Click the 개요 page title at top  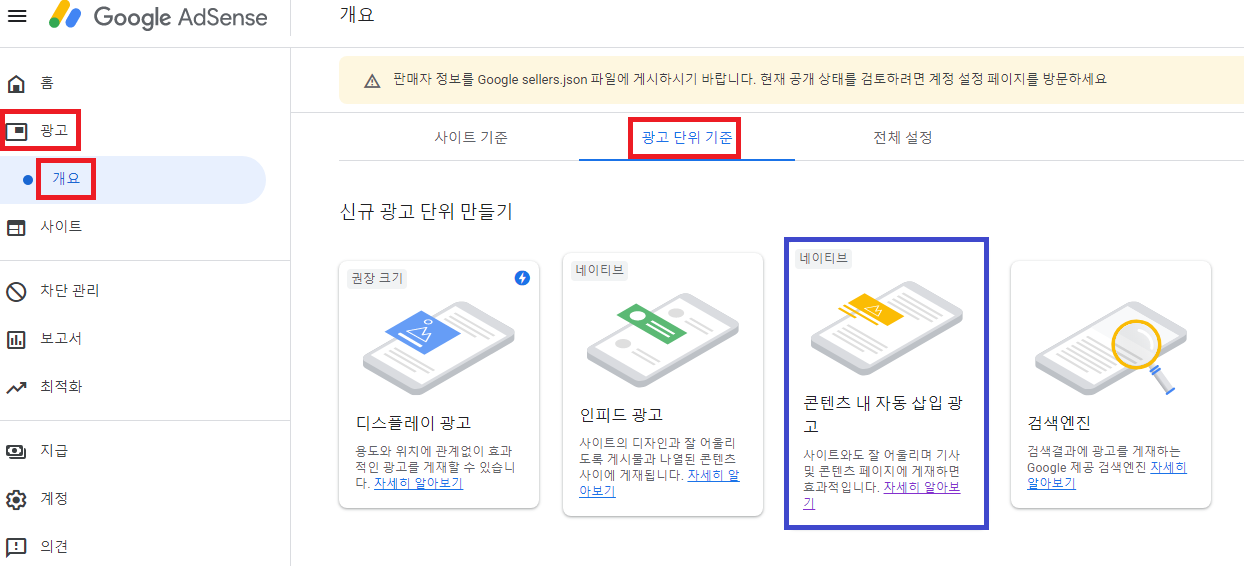[x=357, y=16]
